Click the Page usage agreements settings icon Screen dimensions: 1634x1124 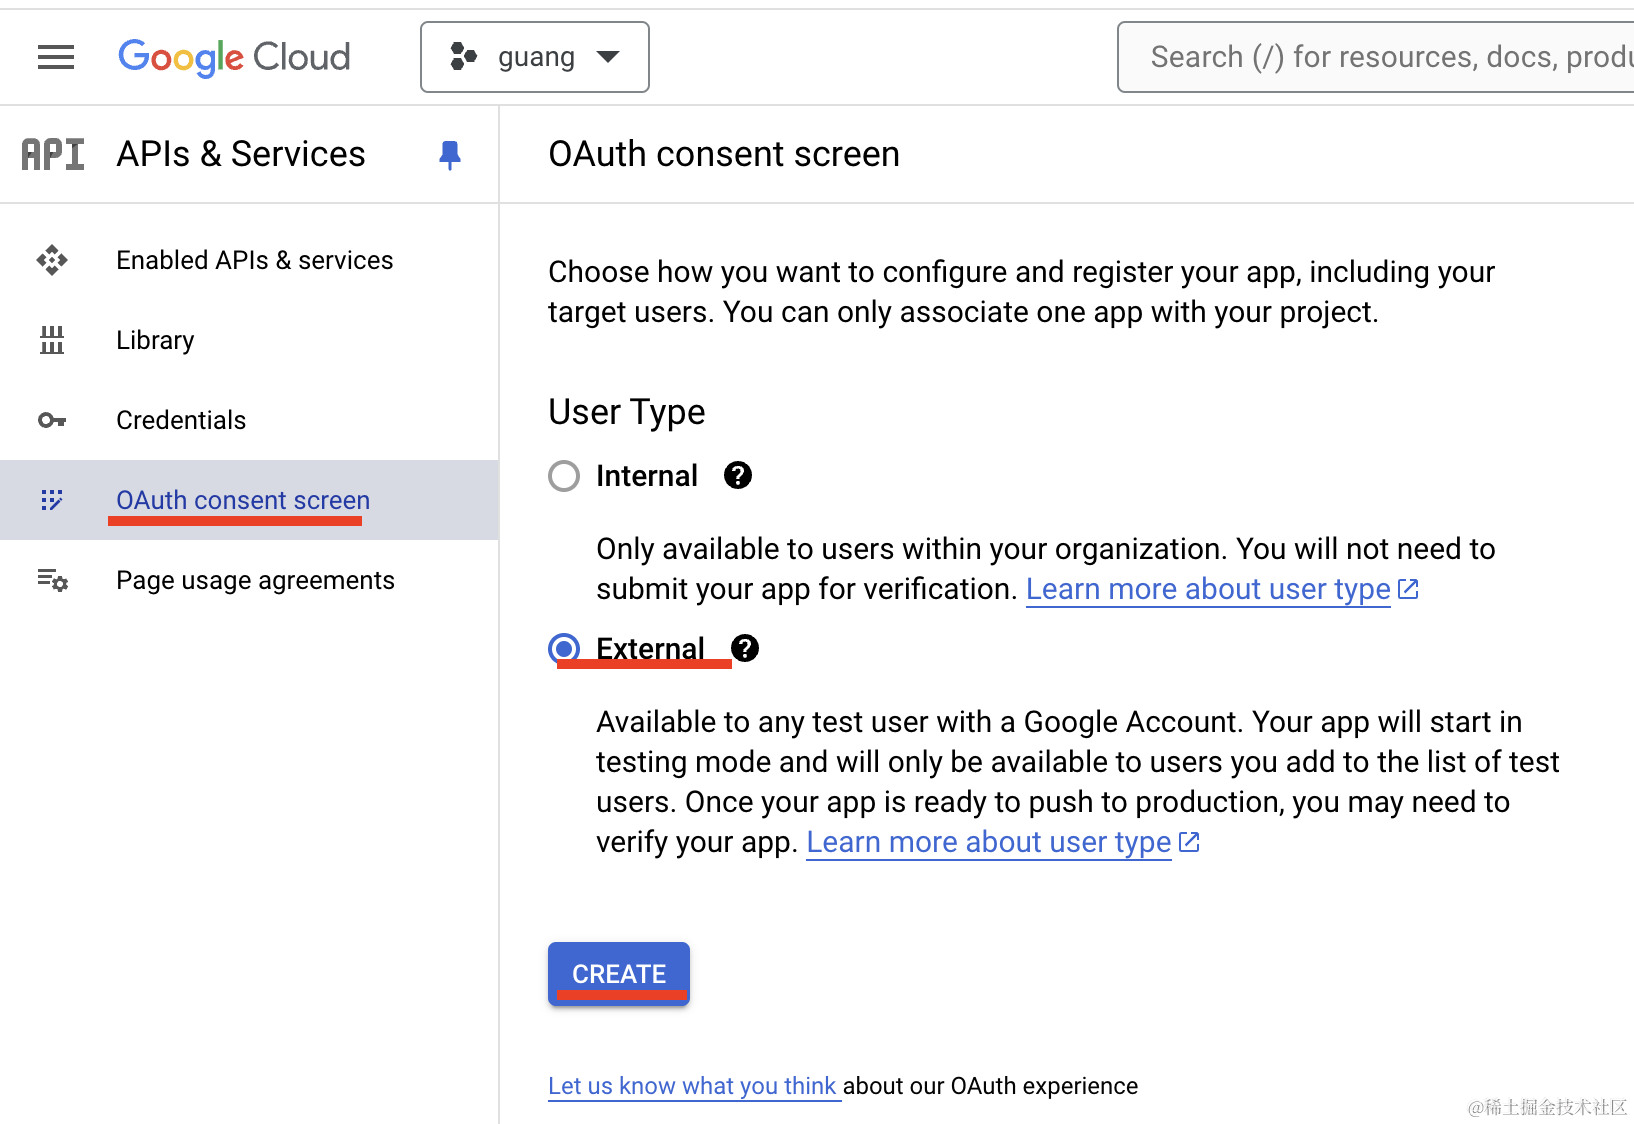coord(52,580)
